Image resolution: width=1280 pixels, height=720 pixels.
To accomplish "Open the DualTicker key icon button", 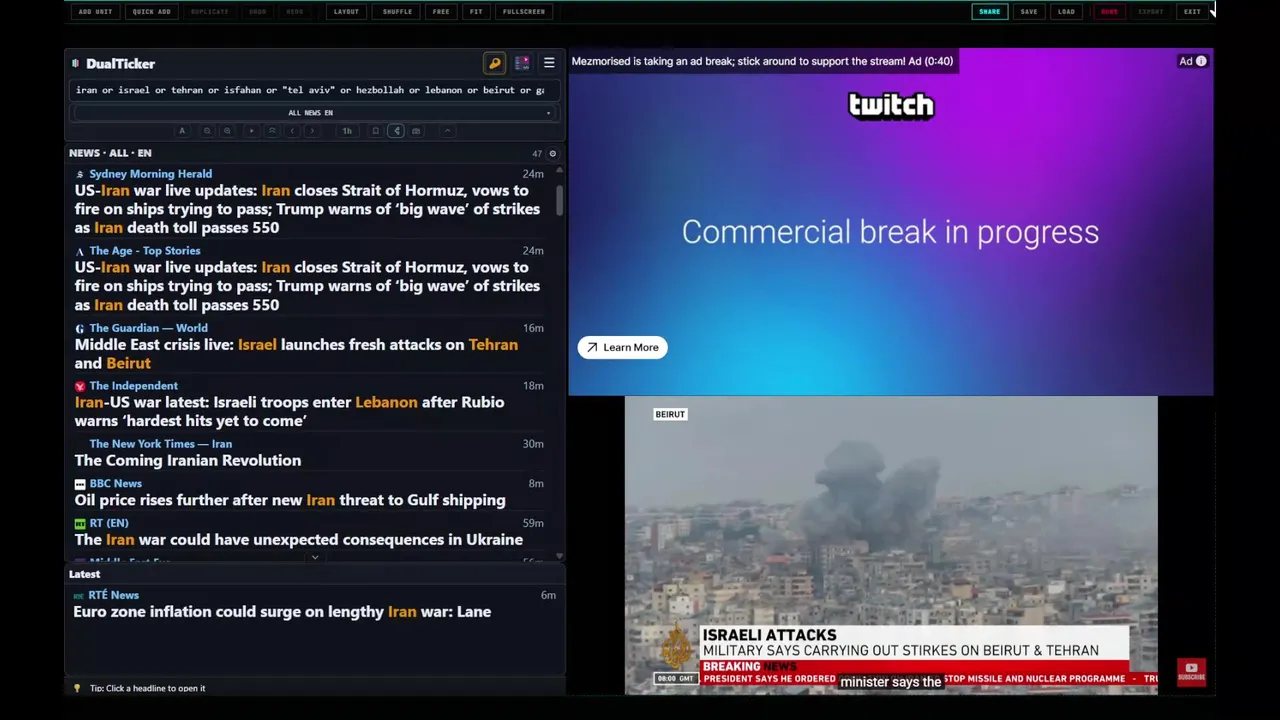I will click(x=494, y=63).
